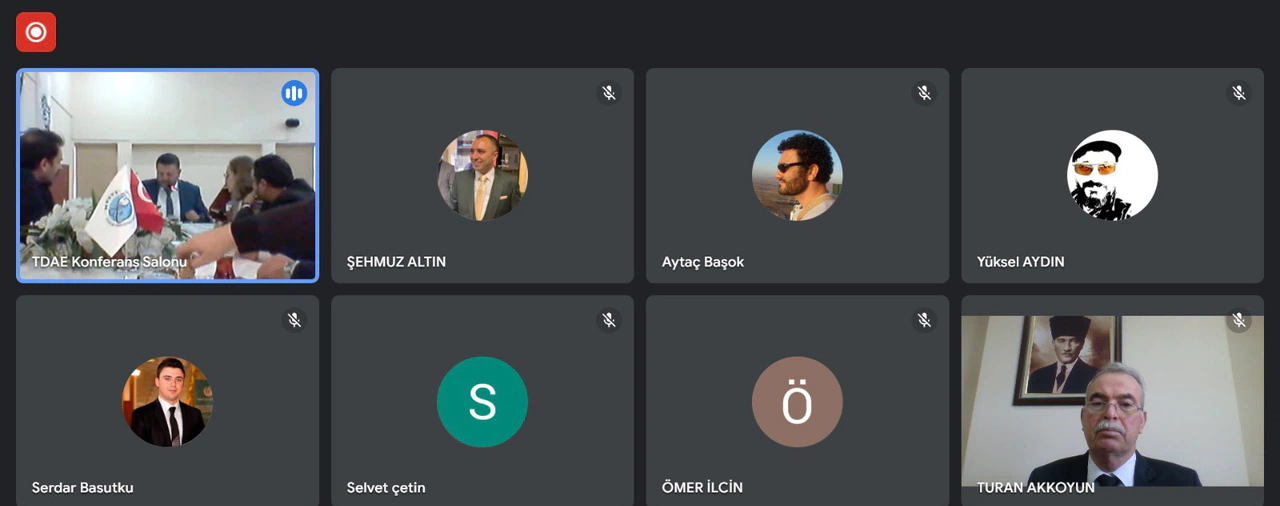
Task: Click the green S avatar circle
Action: tap(482, 402)
